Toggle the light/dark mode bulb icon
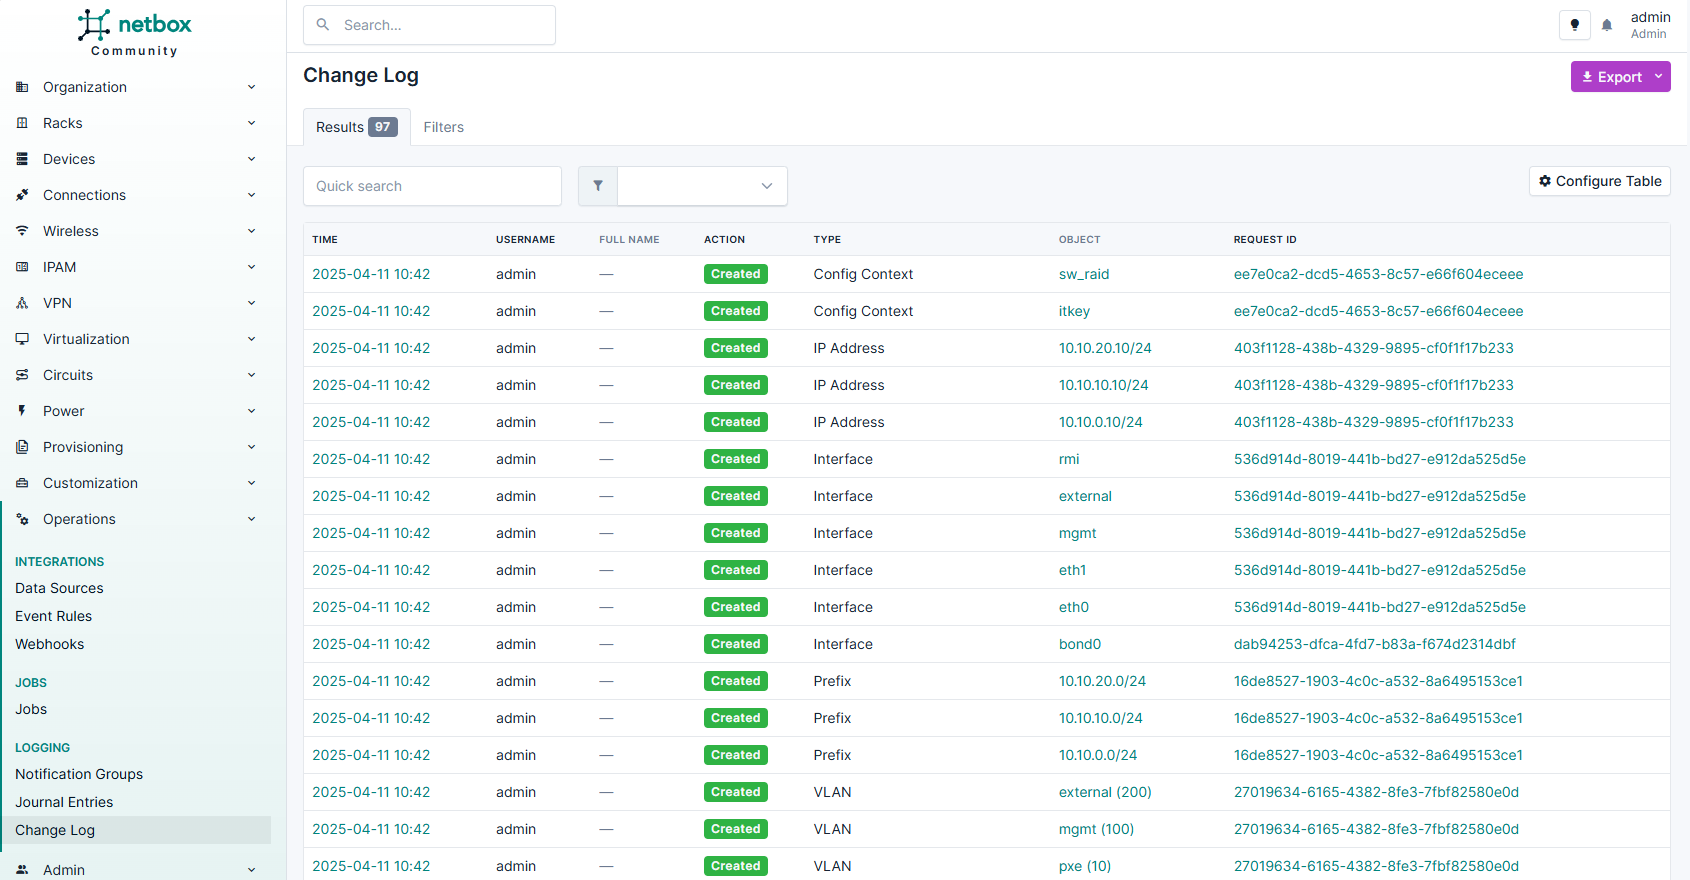Viewport: 1690px width, 880px height. coord(1574,26)
